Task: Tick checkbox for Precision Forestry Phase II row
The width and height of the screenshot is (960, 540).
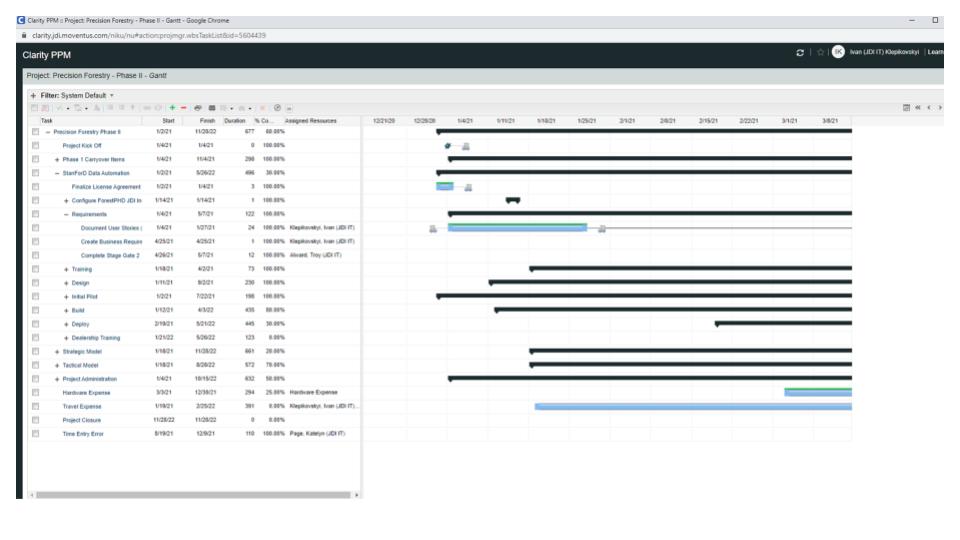Action: point(36,132)
